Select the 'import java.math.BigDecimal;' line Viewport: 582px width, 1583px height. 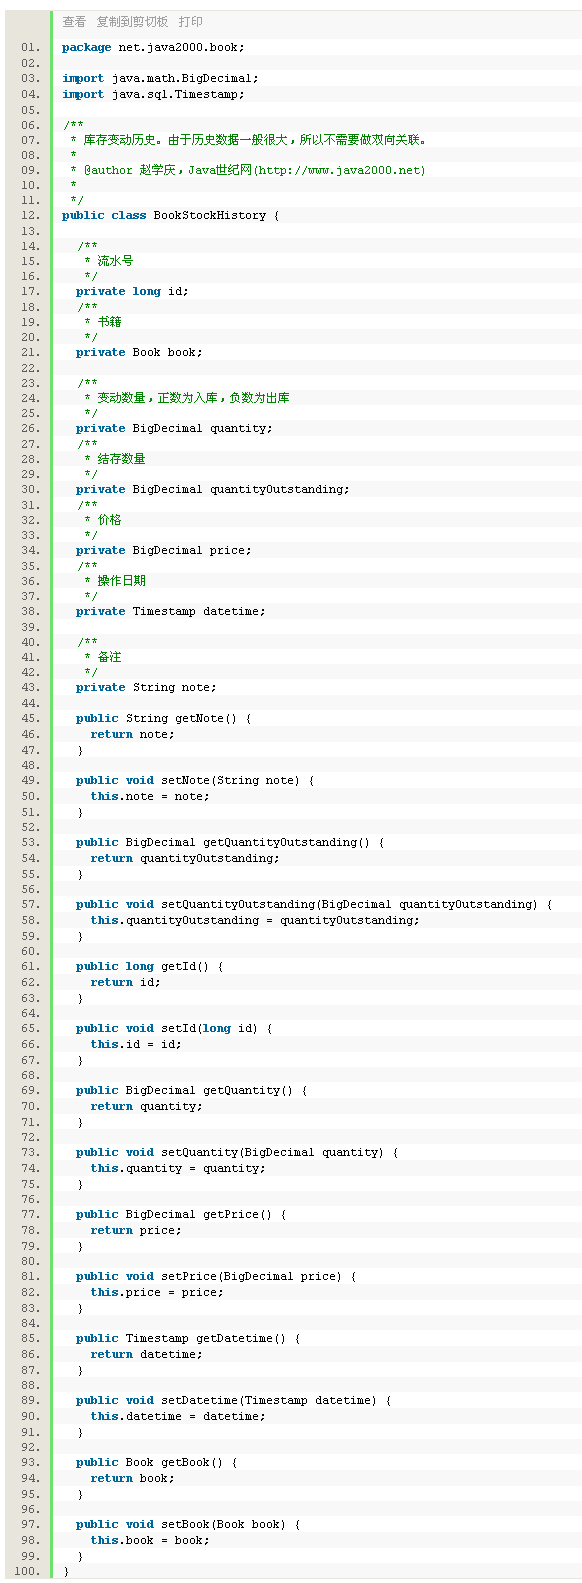tap(160, 78)
